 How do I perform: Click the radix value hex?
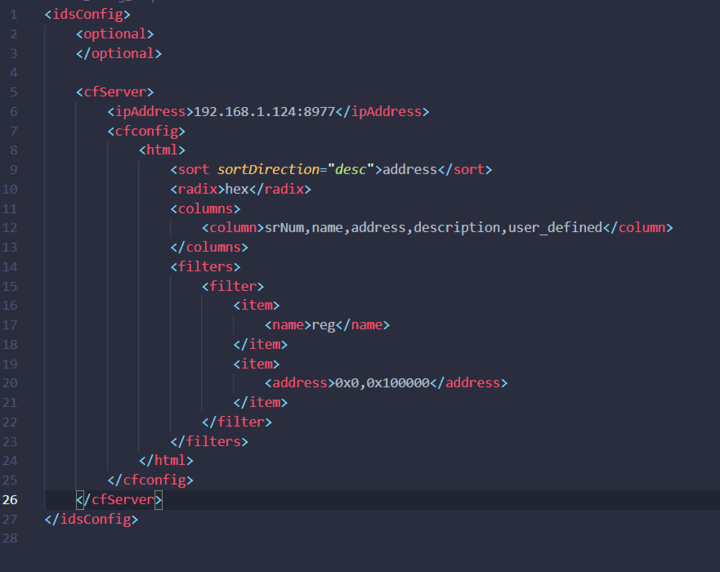[237, 189]
